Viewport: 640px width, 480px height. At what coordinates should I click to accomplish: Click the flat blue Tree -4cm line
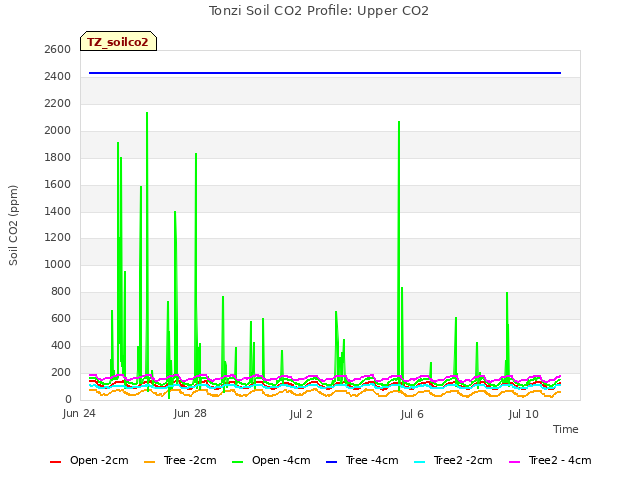coord(325,73)
